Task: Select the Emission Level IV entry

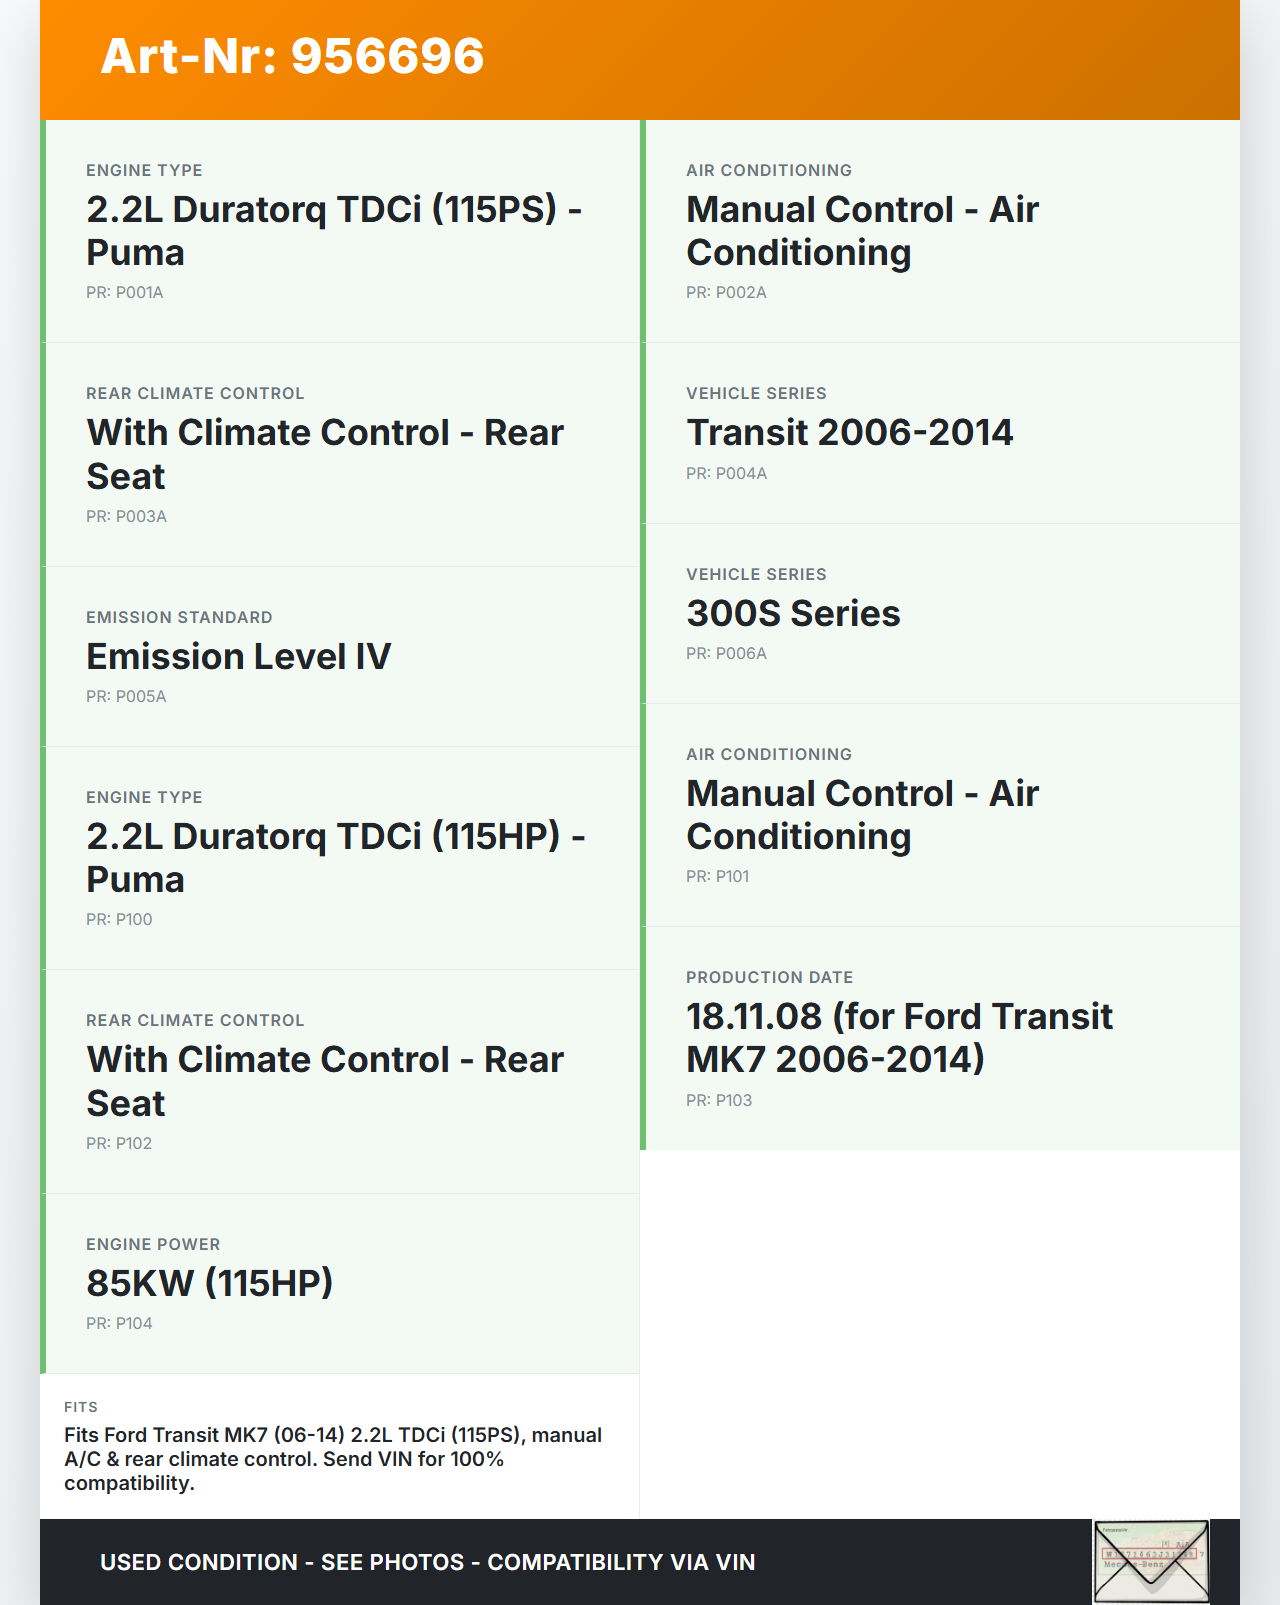Action: pyautogui.click(x=238, y=657)
